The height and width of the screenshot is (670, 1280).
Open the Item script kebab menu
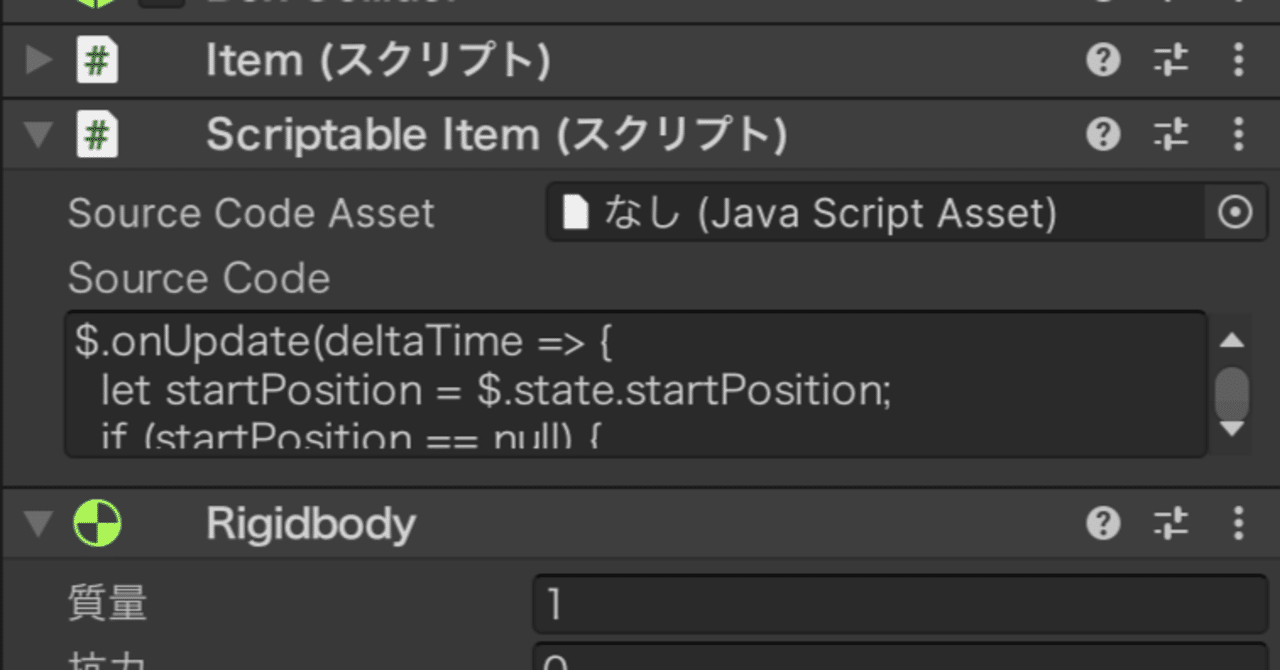point(1239,61)
